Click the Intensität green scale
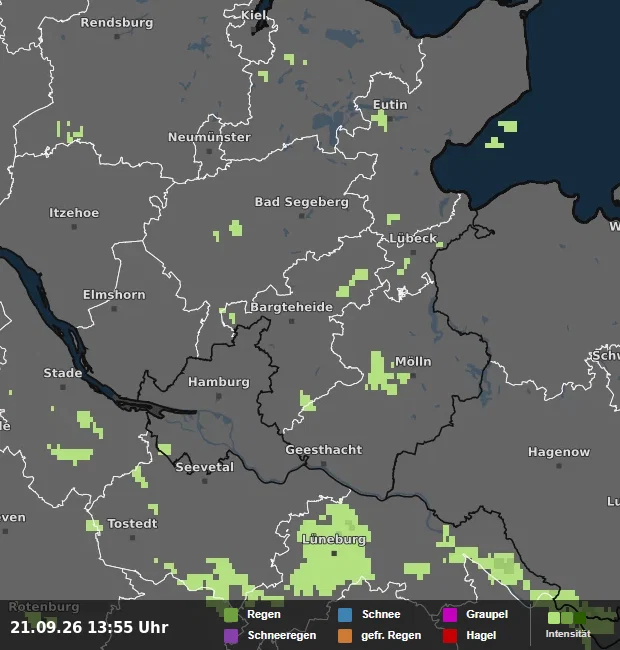Screen dimensions: 620x650 [x=567, y=618]
